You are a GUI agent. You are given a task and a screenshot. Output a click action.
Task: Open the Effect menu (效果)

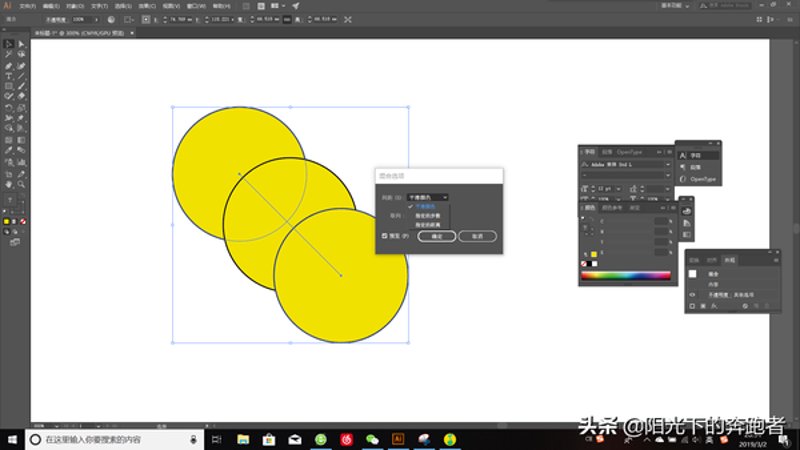tap(147, 6)
